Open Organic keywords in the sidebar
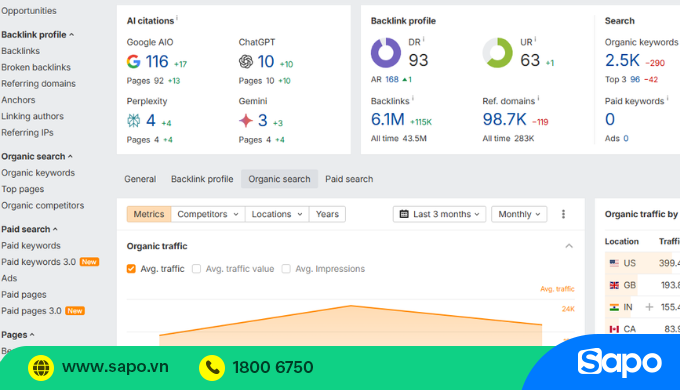680x390 pixels. click(38, 173)
